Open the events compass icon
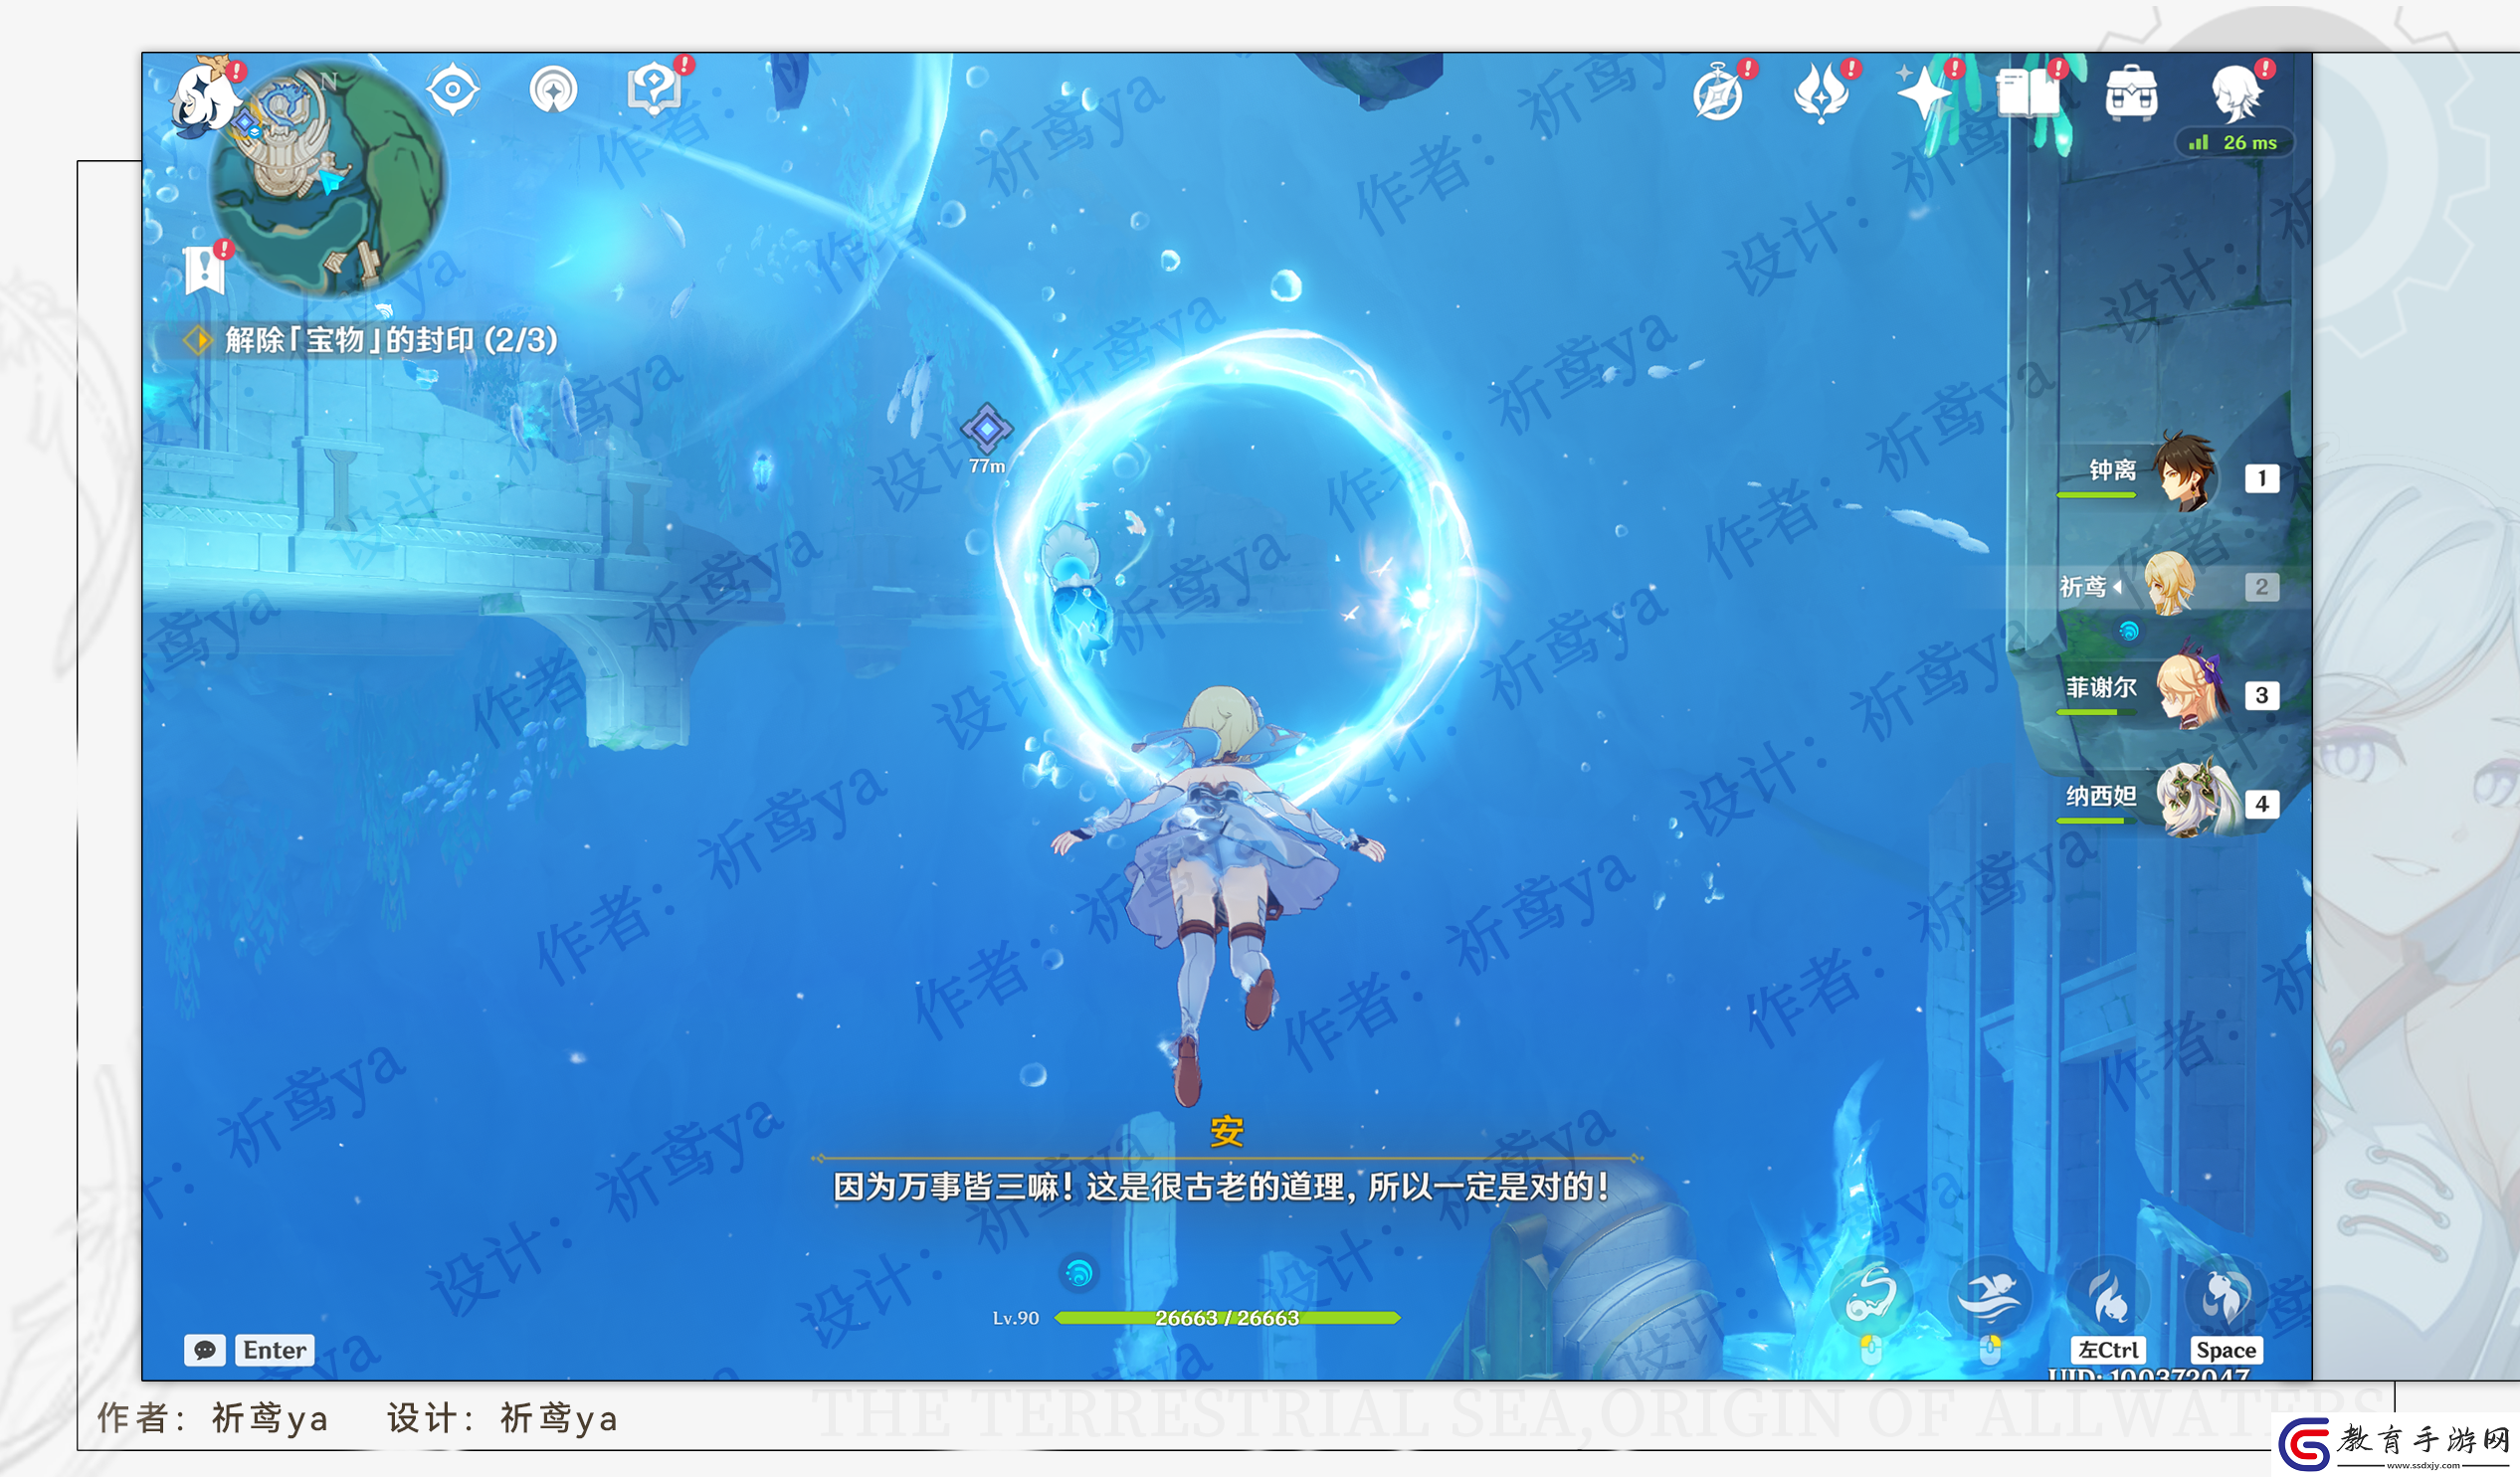Viewport: 2520px width, 1477px height. 1720,93
